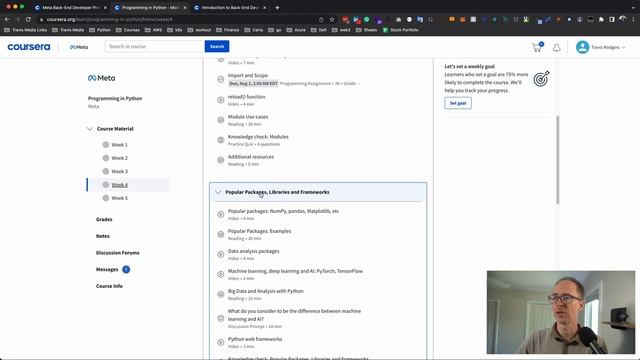This screenshot has height=360, width=640.
Task: Click the reading icon beside Big Data and Analysis
Action: point(220,294)
